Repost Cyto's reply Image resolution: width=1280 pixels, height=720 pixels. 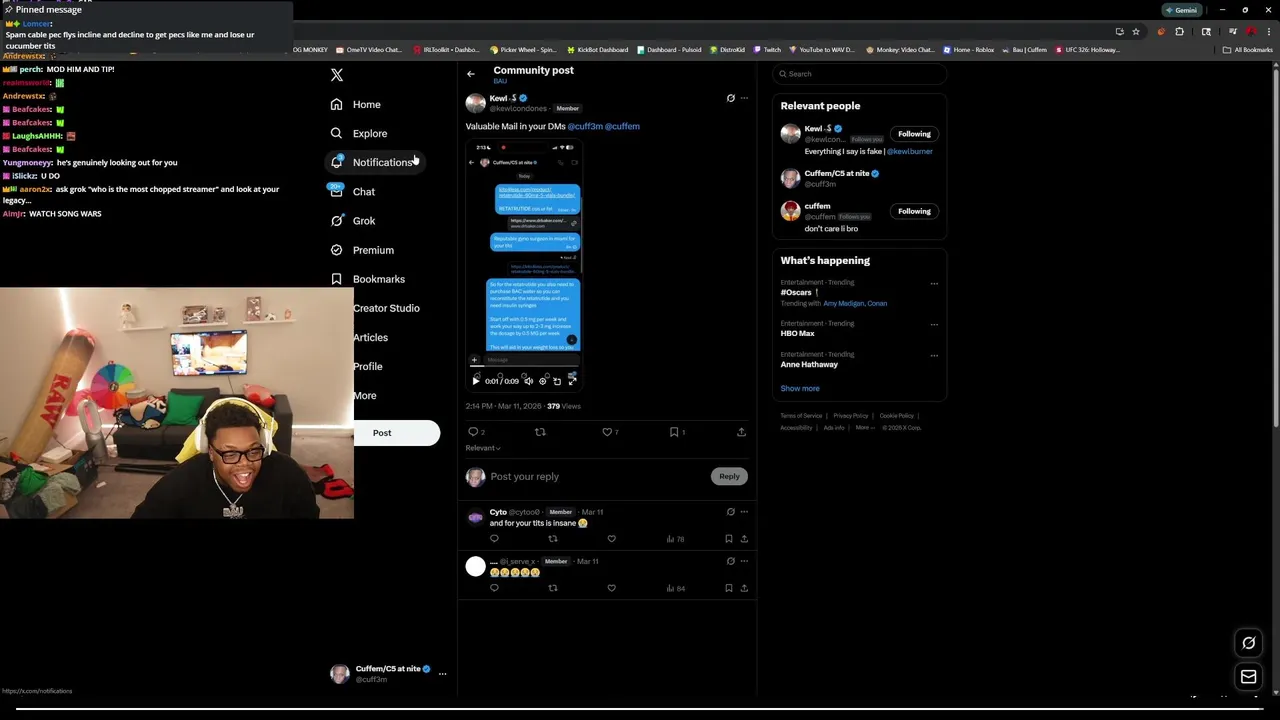click(x=553, y=539)
